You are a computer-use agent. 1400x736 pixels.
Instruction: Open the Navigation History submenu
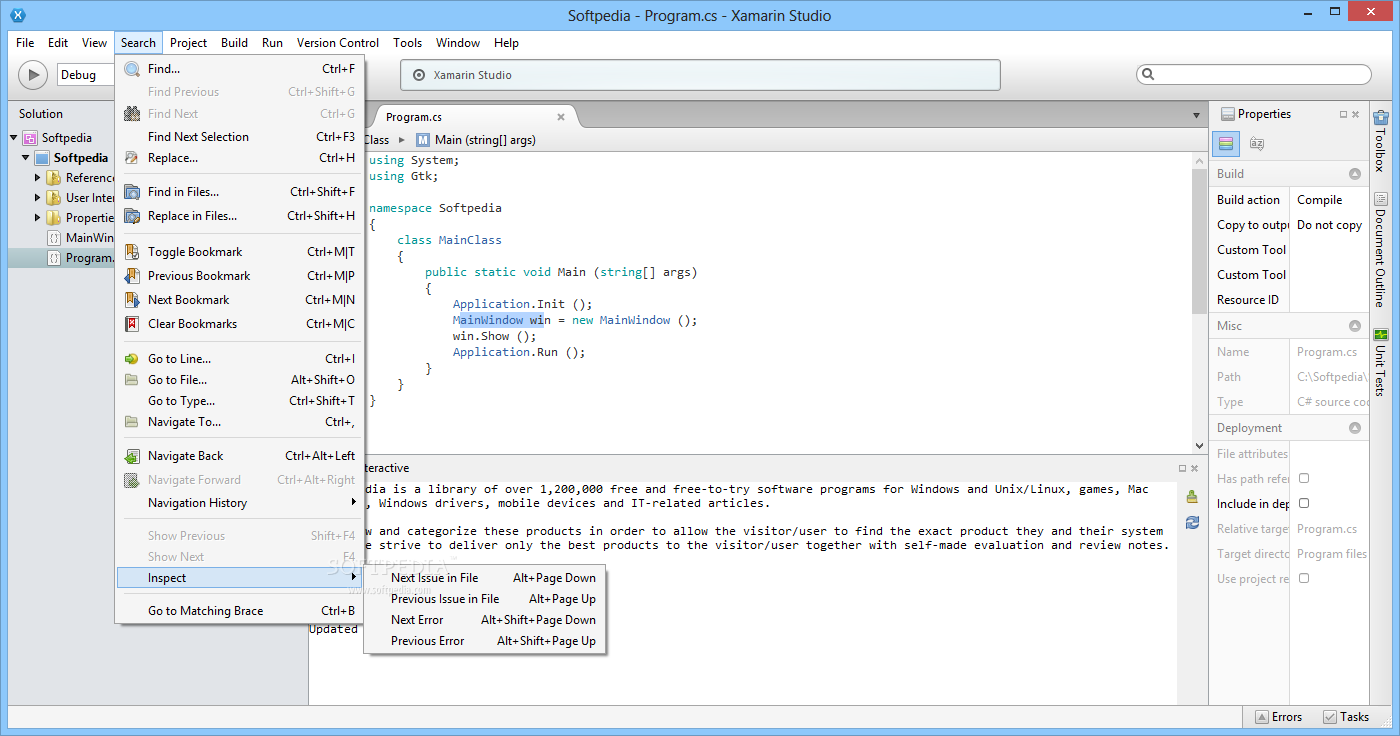(239, 503)
